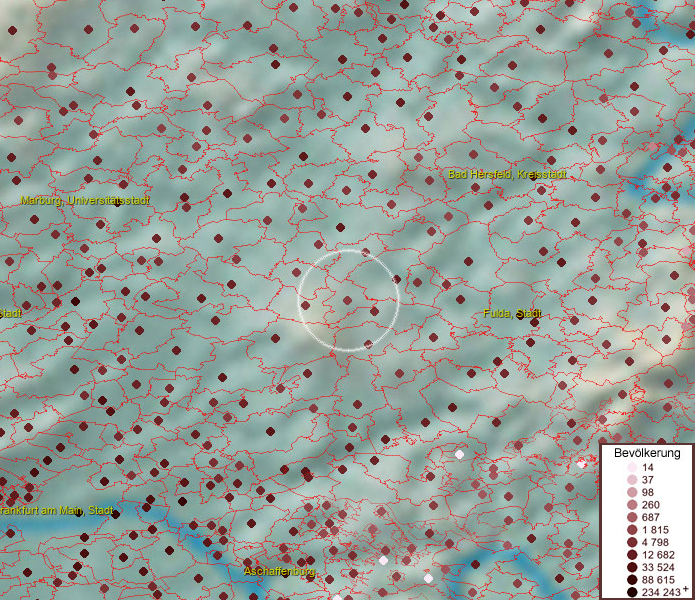This screenshot has width=695, height=600.
Task: Click the Bad Hersfeld, Kreisstadt label
Action: 507,174
